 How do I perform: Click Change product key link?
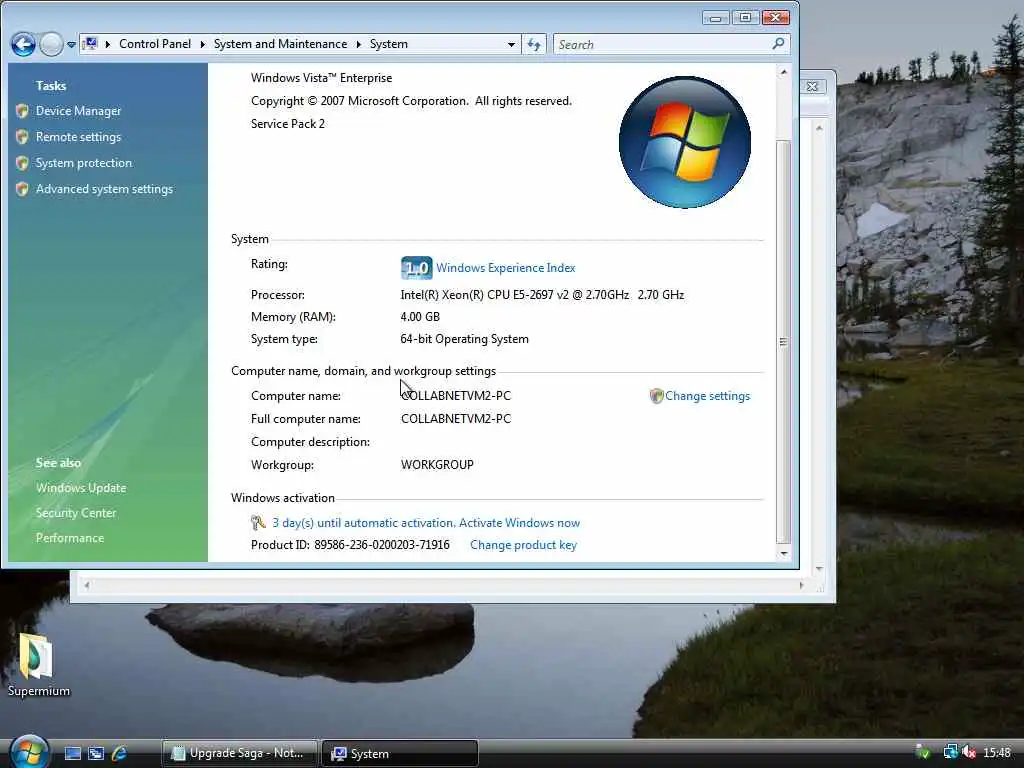point(523,545)
